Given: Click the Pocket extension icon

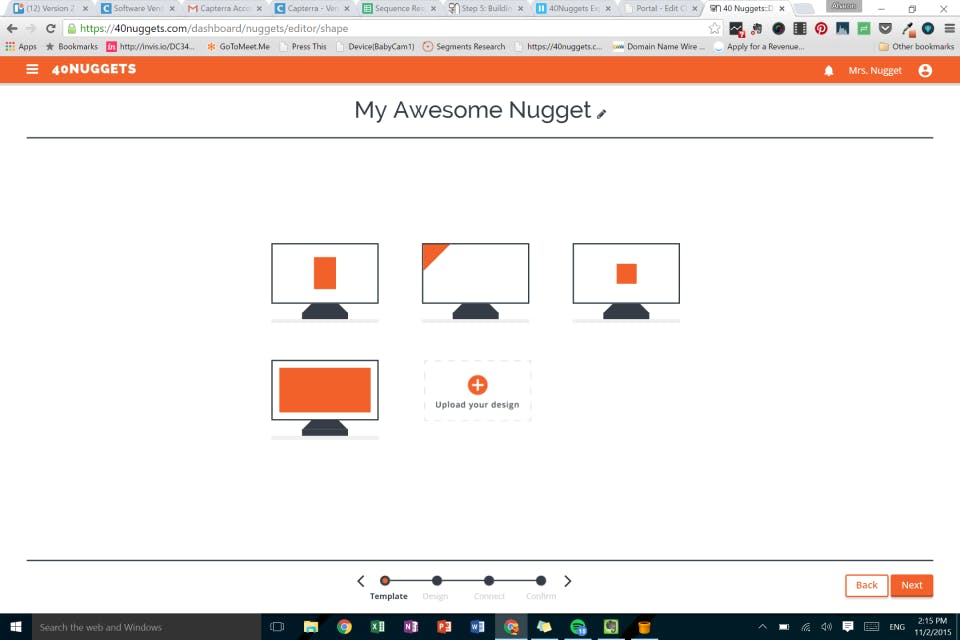Looking at the screenshot, I should point(885,28).
